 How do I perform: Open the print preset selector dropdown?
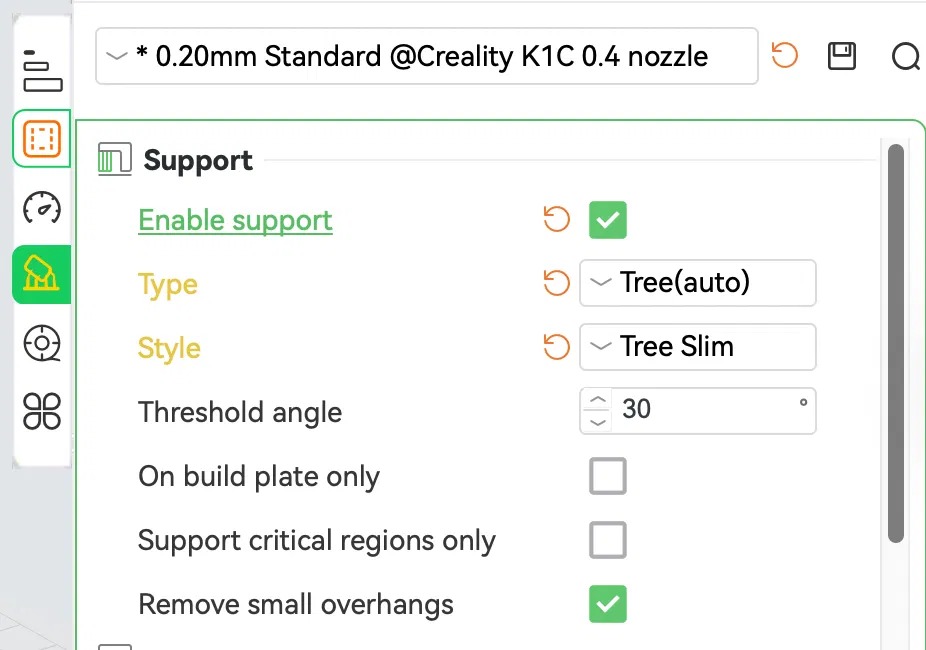point(426,56)
